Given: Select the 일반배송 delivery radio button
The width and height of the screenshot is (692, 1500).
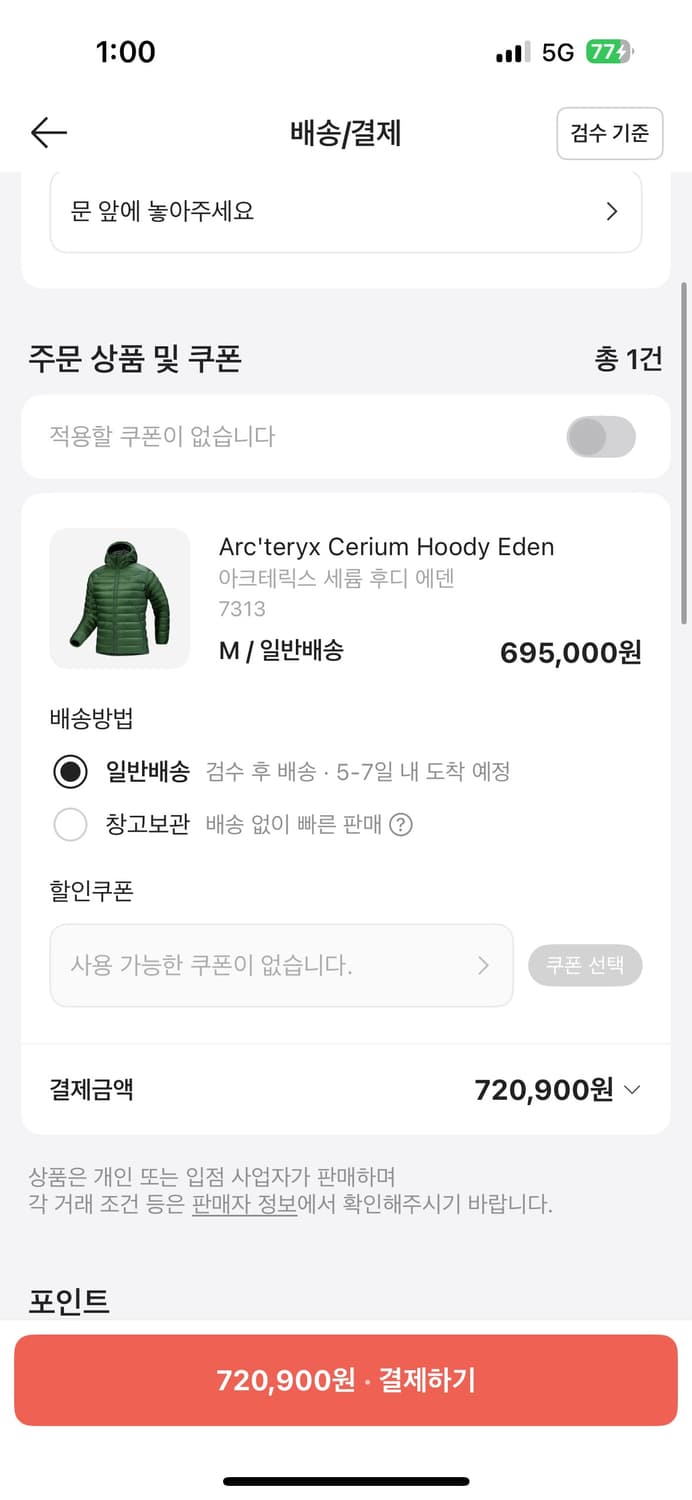Looking at the screenshot, I should [x=70, y=771].
